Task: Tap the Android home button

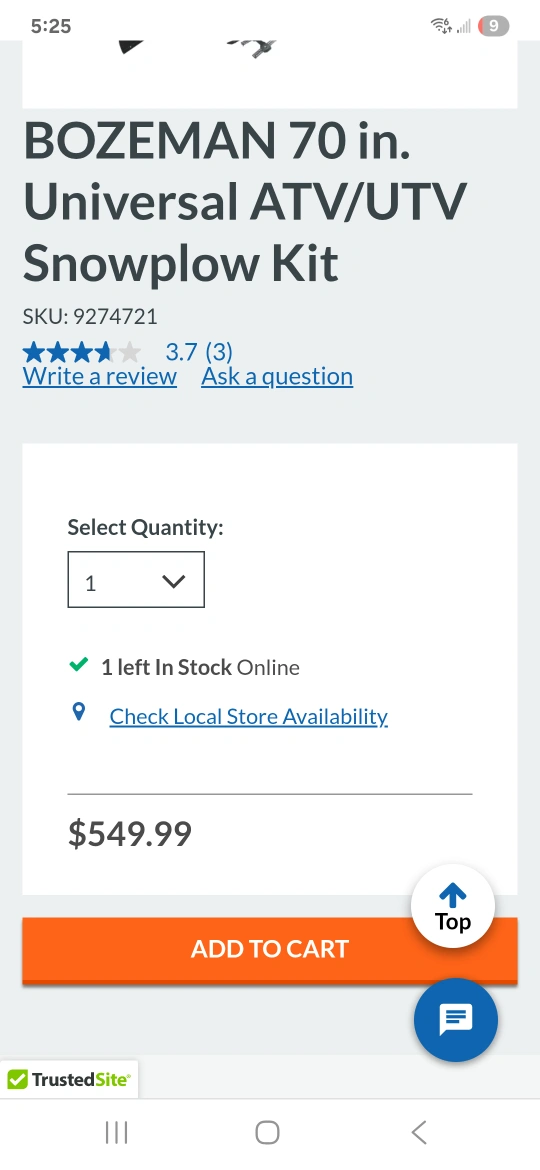Action: 267,1132
